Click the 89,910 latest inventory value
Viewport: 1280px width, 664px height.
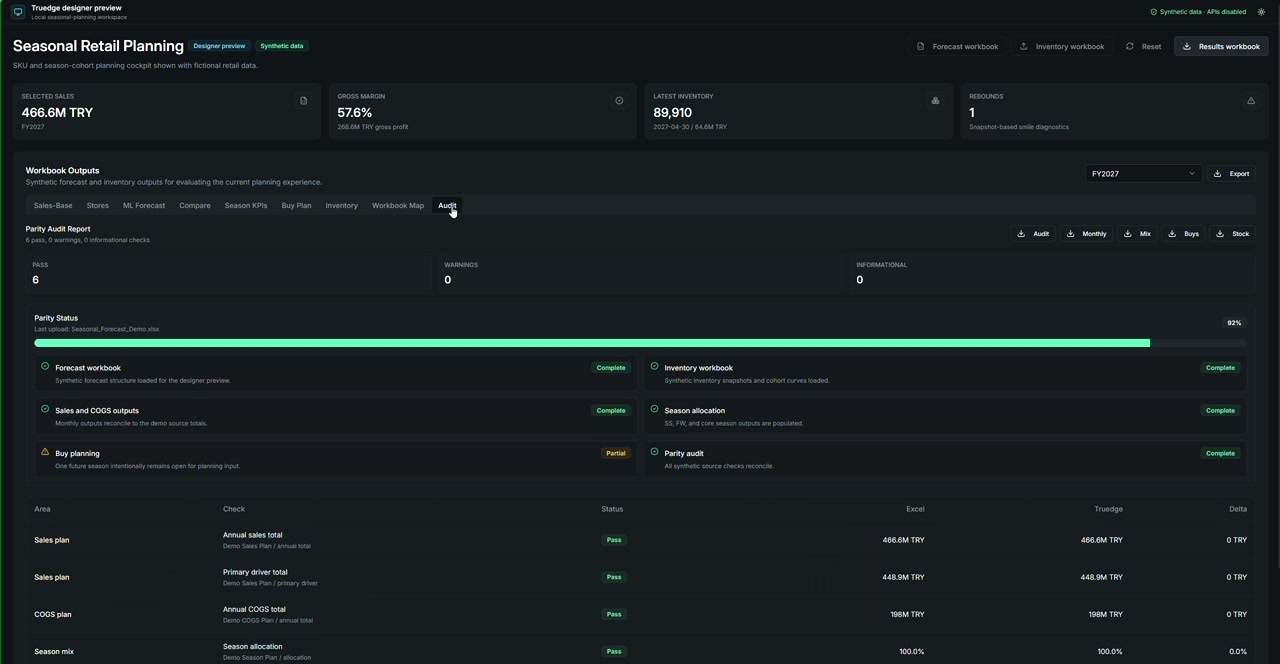pos(672,113)
